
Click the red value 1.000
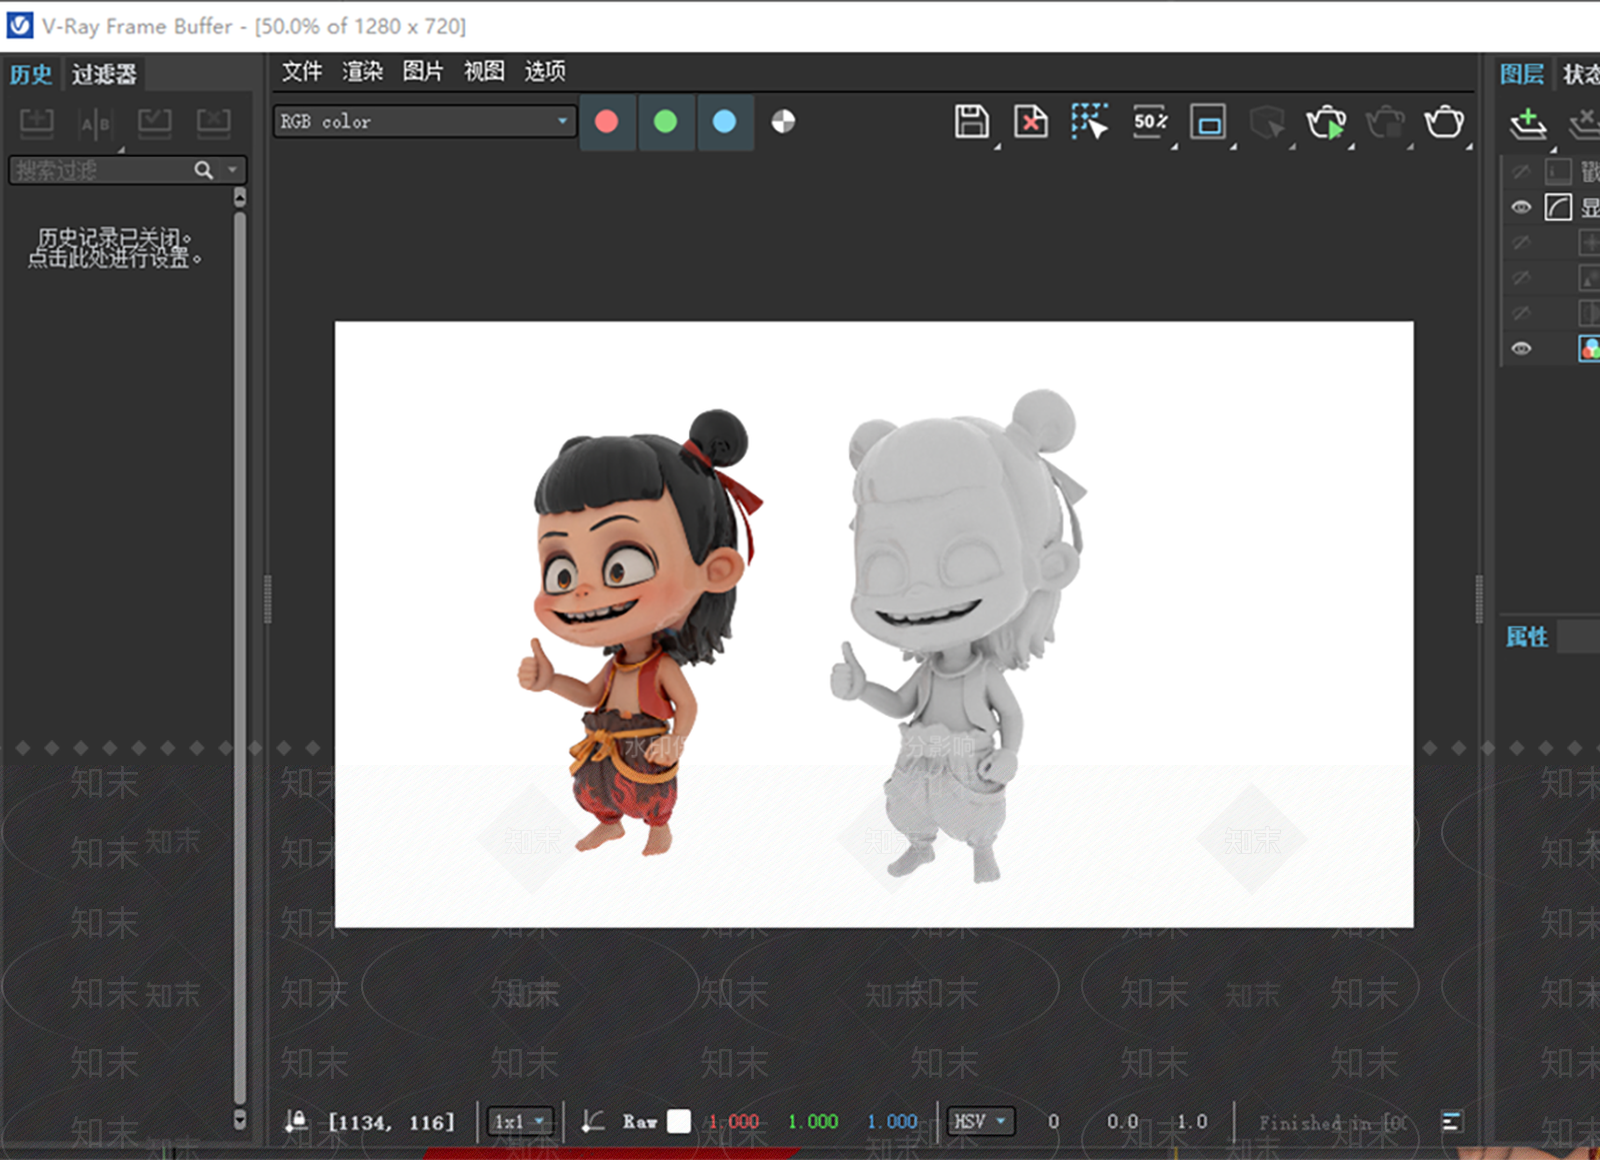coord(733,1121)
